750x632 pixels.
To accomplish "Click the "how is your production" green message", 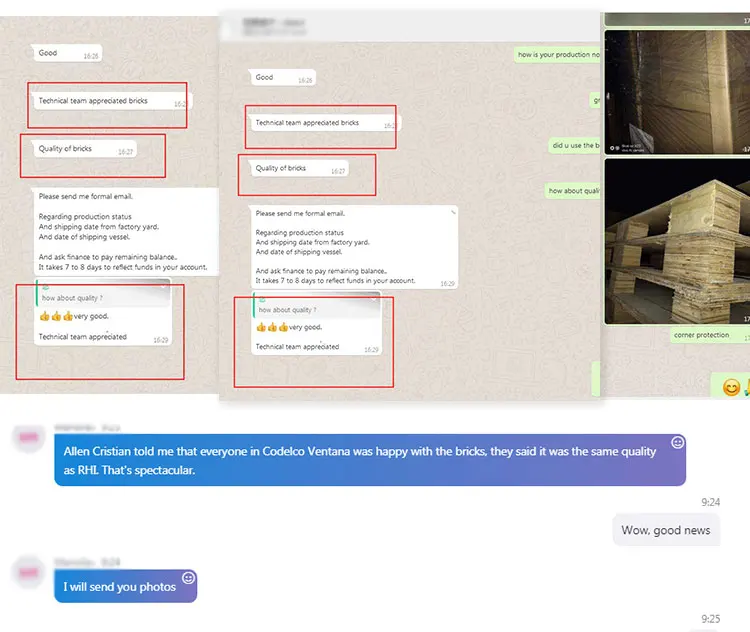I will tap(558, 55).
